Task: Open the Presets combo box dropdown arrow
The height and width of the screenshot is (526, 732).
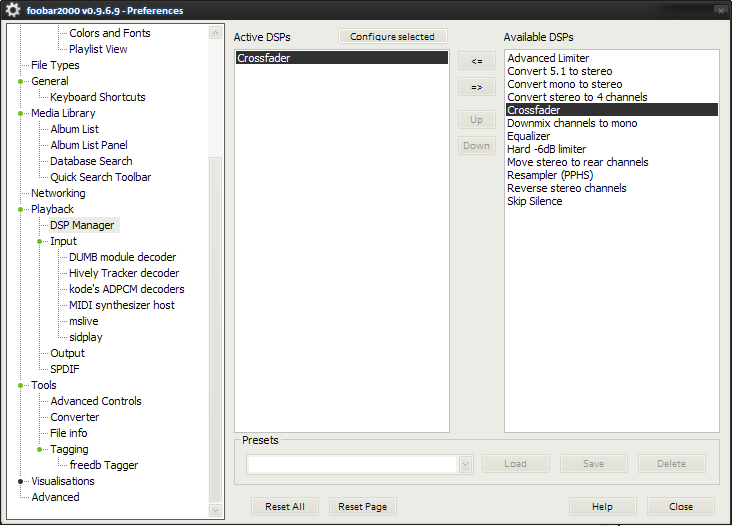Action: point(465,464)
